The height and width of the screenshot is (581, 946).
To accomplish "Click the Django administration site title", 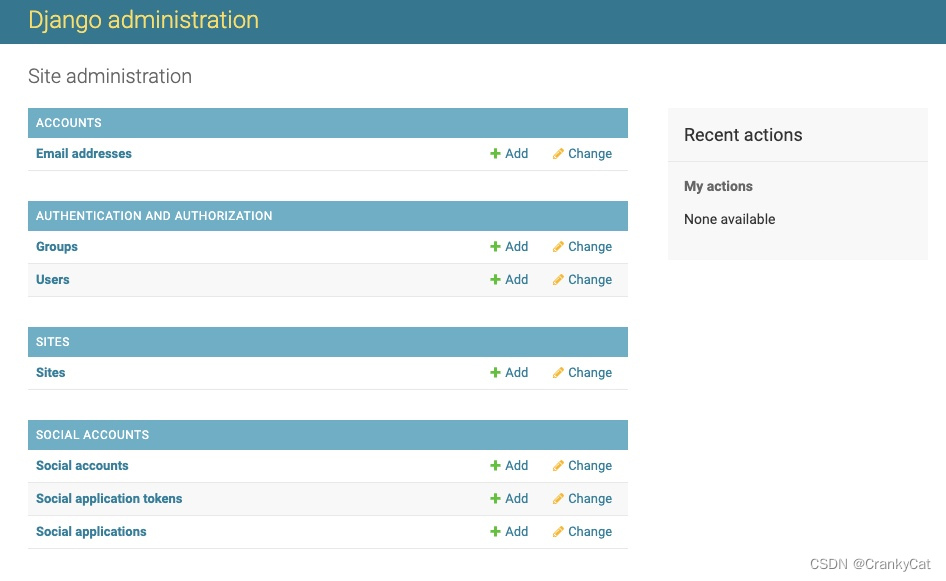I will (x=144, y=21).
